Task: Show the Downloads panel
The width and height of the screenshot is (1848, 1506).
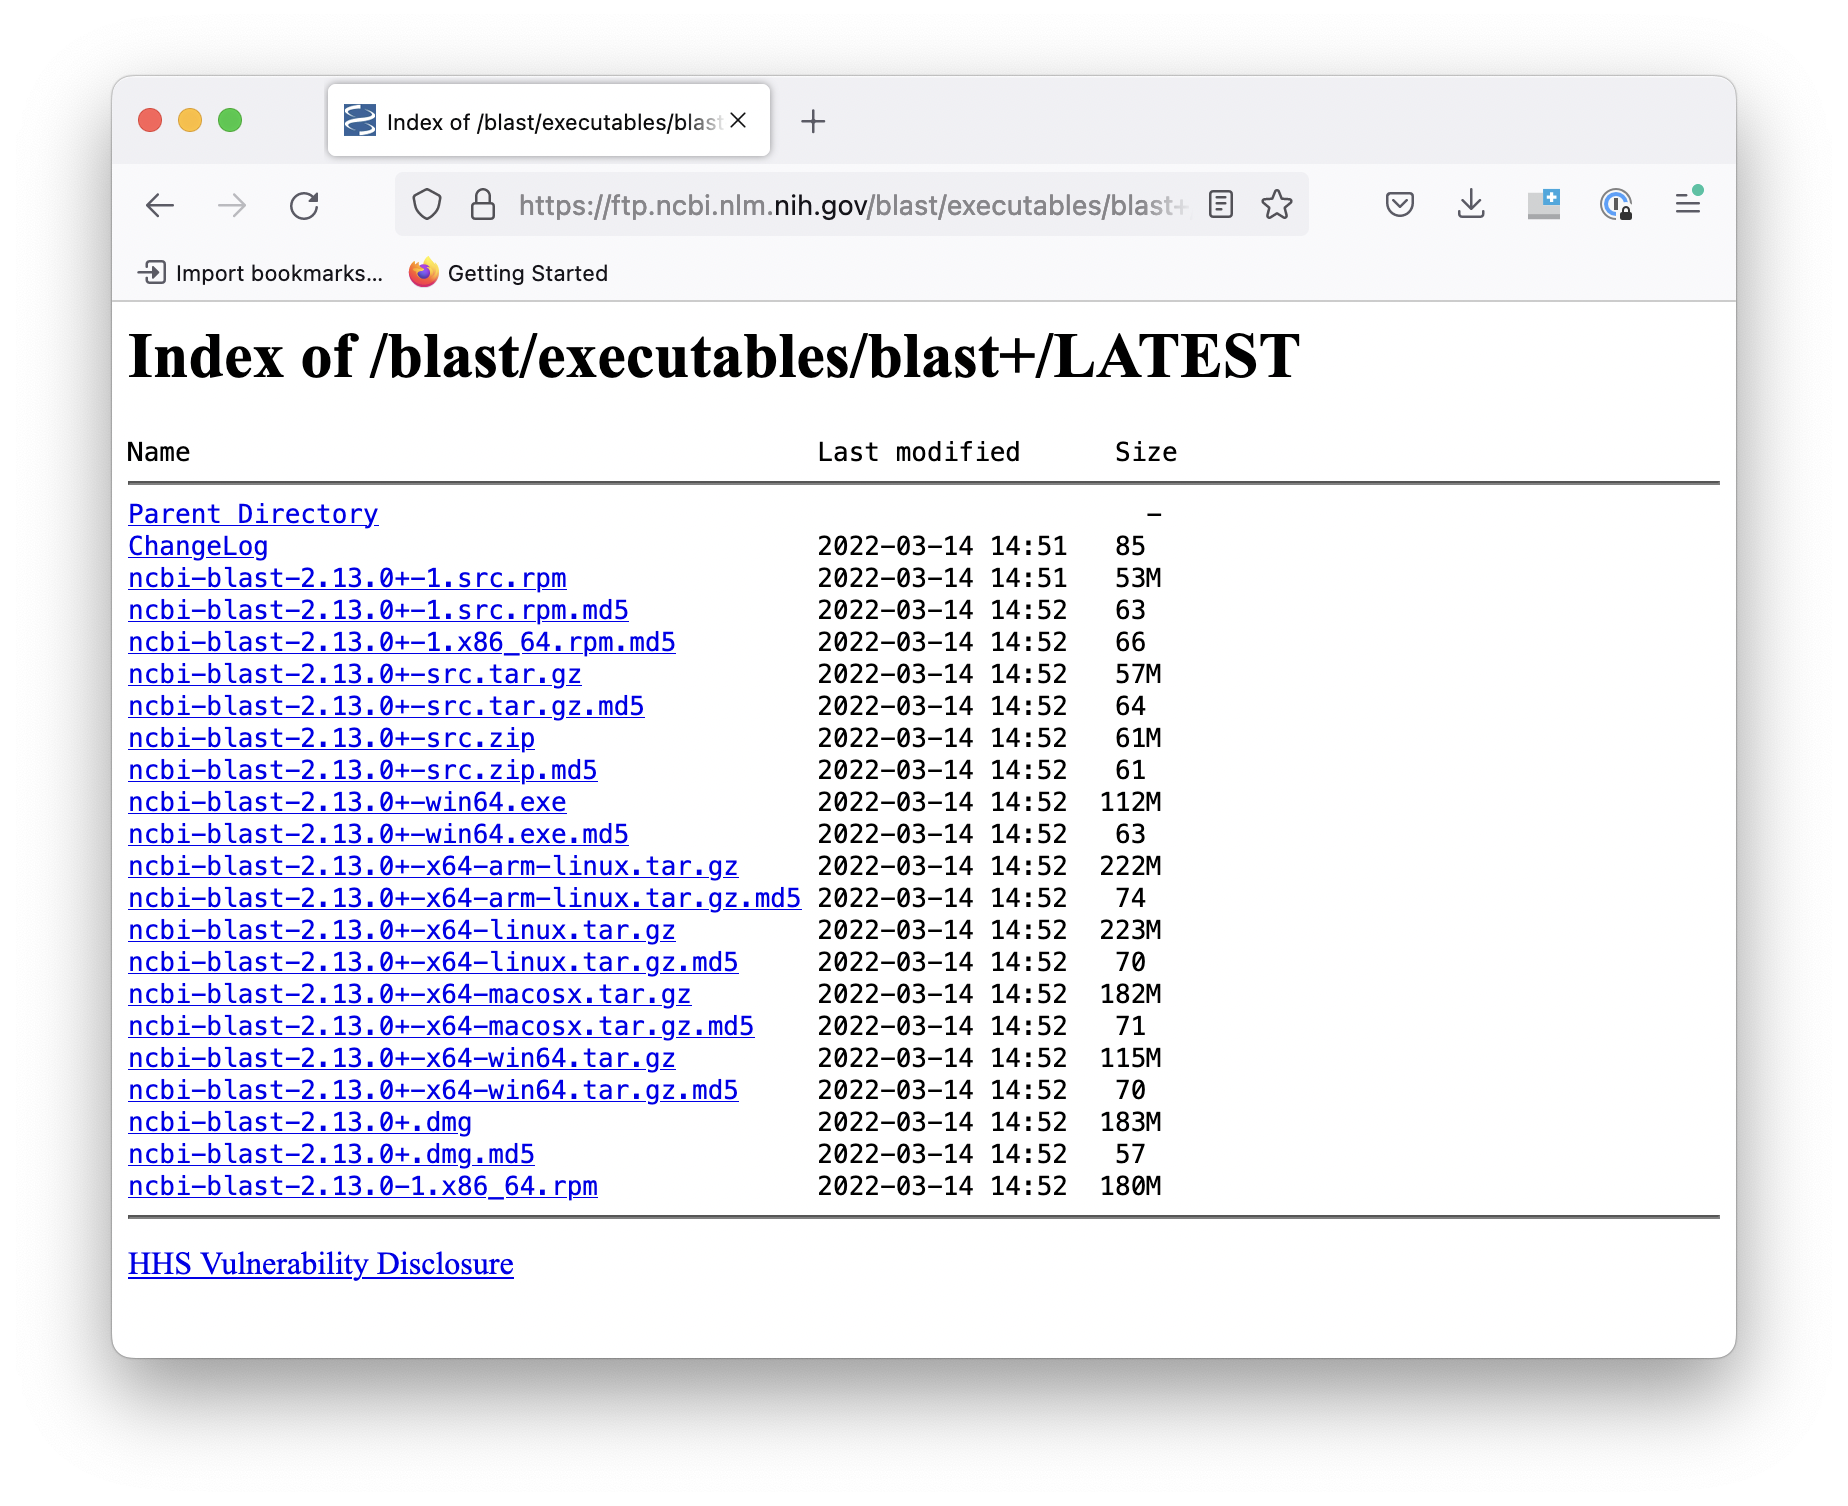Action: (x=1471, y=205)
